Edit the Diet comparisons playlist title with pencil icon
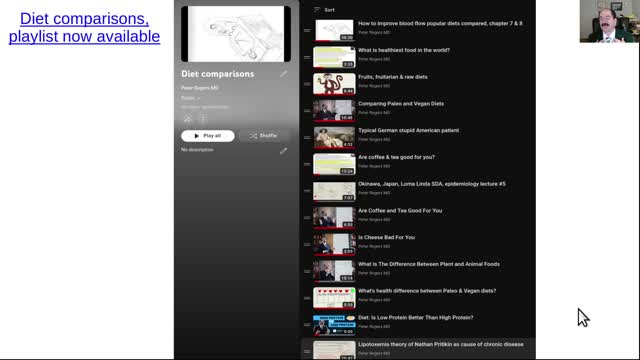The width and height of the screenshot is (640, 360). pyautogui.click(x=283, y=74)
